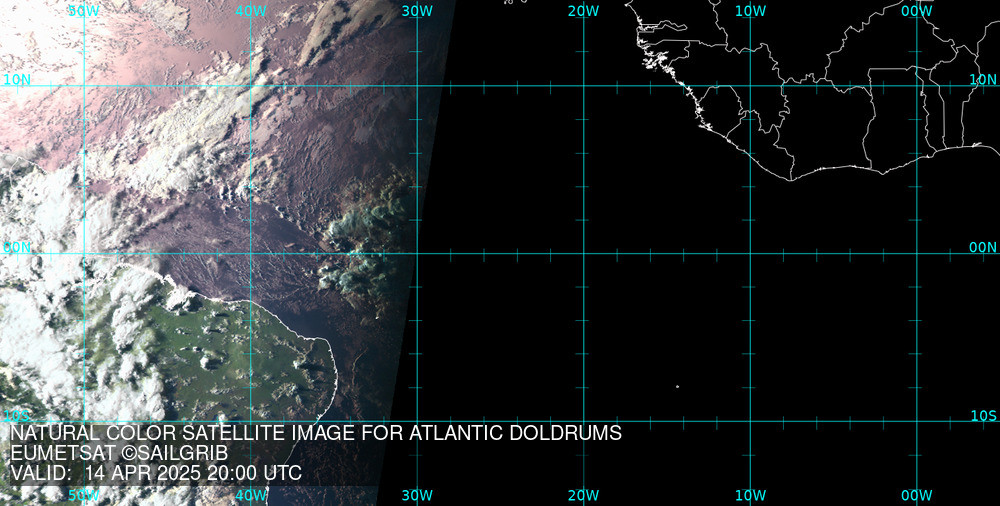
Task: Click the 10W longitude label along the top edge
Action: pyautogui.click(x=750, y=11)
